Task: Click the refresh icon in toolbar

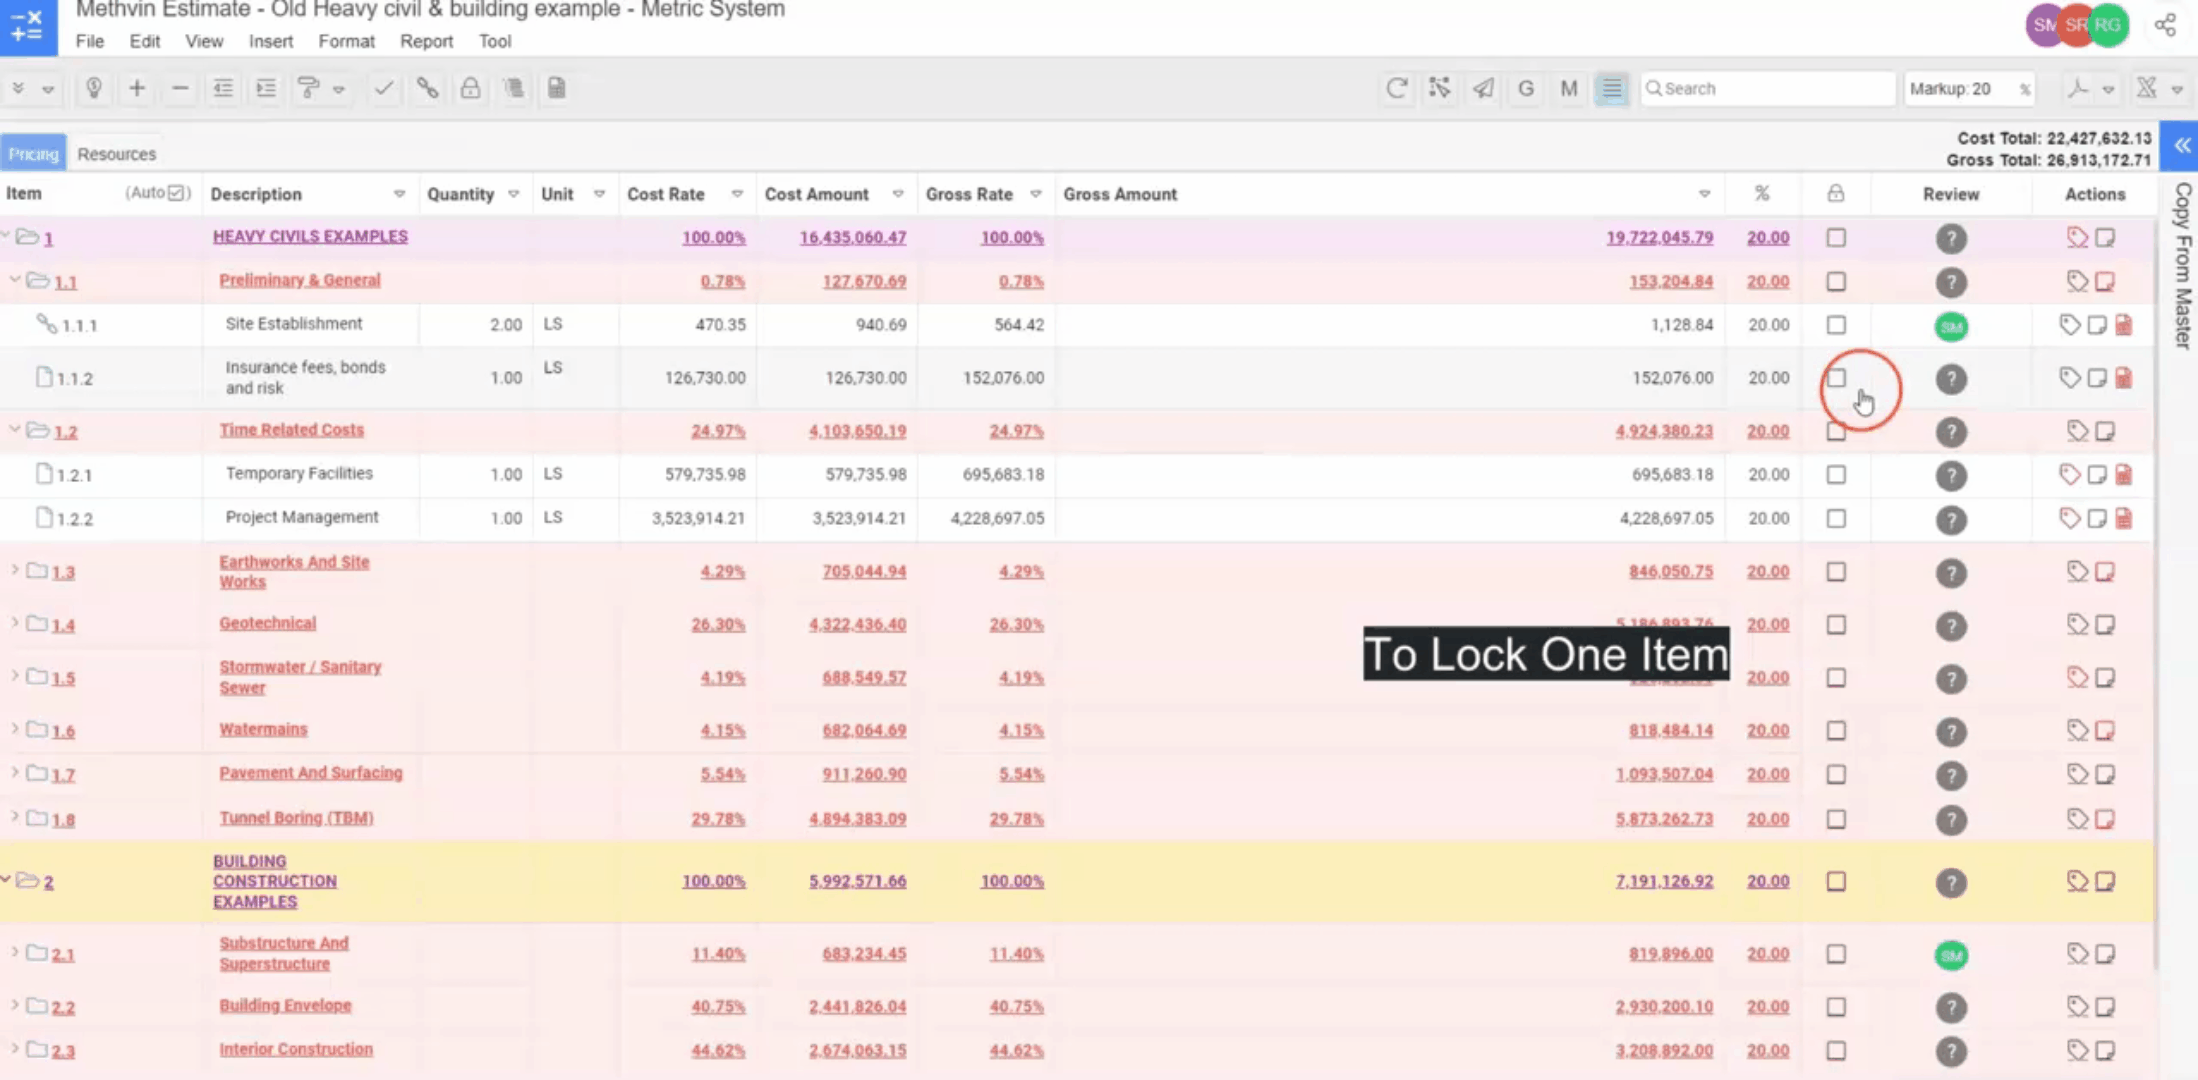Action: [1396, 88]
